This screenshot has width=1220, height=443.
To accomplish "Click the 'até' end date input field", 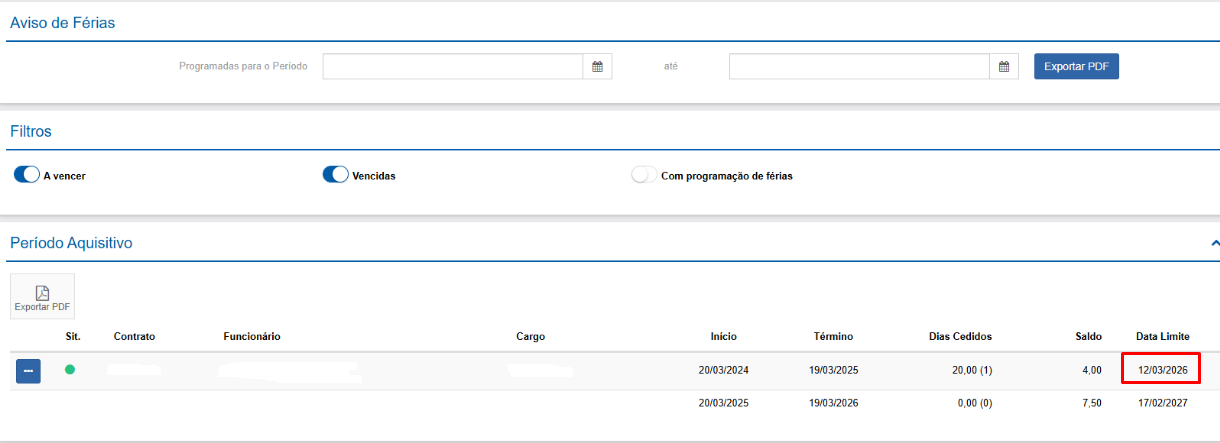I will pyautogui.click(x=859, y=67).
